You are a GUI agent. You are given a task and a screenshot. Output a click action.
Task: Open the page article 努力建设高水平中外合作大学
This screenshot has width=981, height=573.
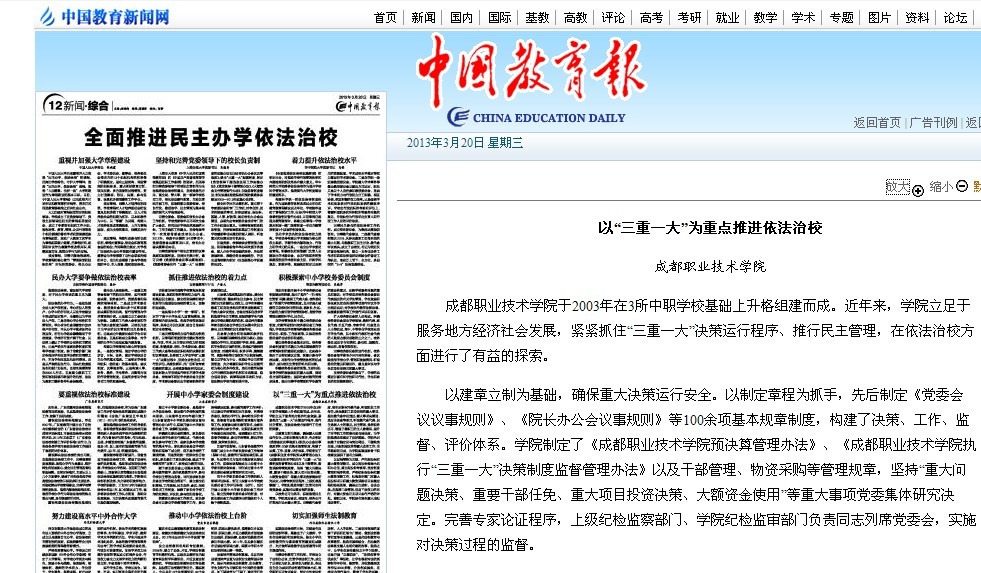[x=94, y=515]
